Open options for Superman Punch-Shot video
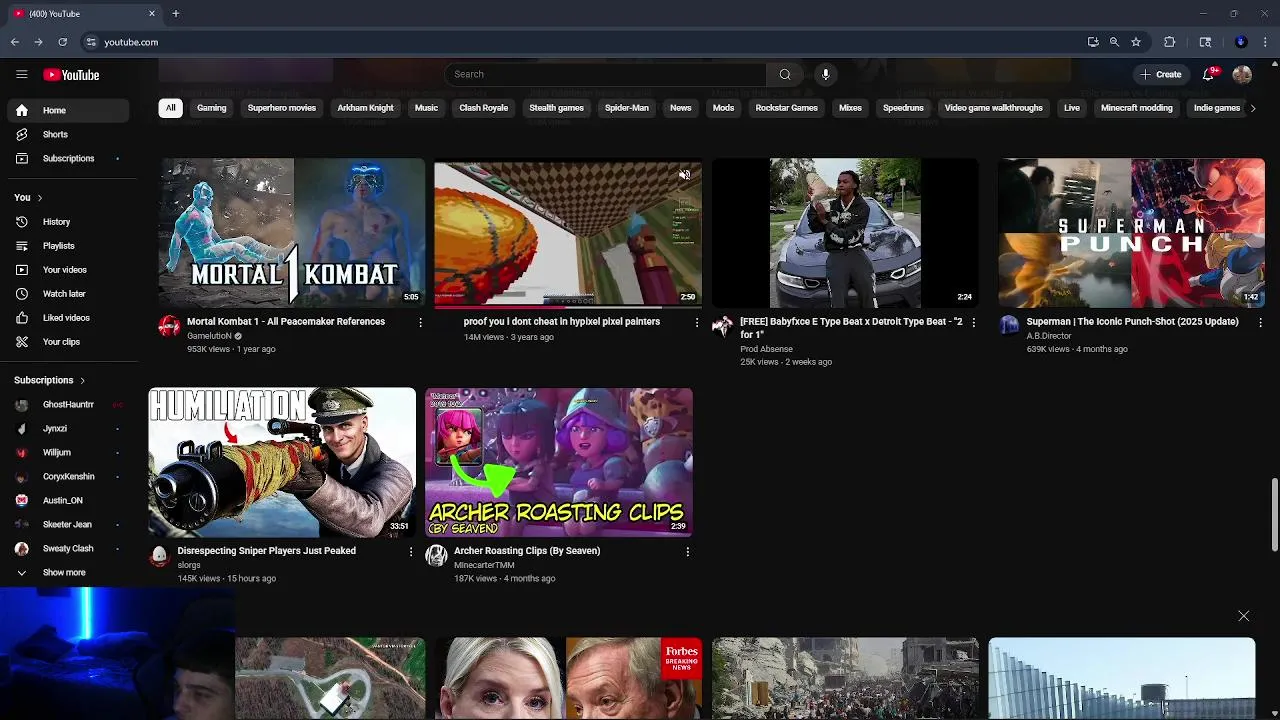 pyautogui.click(x=1260, y=322)
